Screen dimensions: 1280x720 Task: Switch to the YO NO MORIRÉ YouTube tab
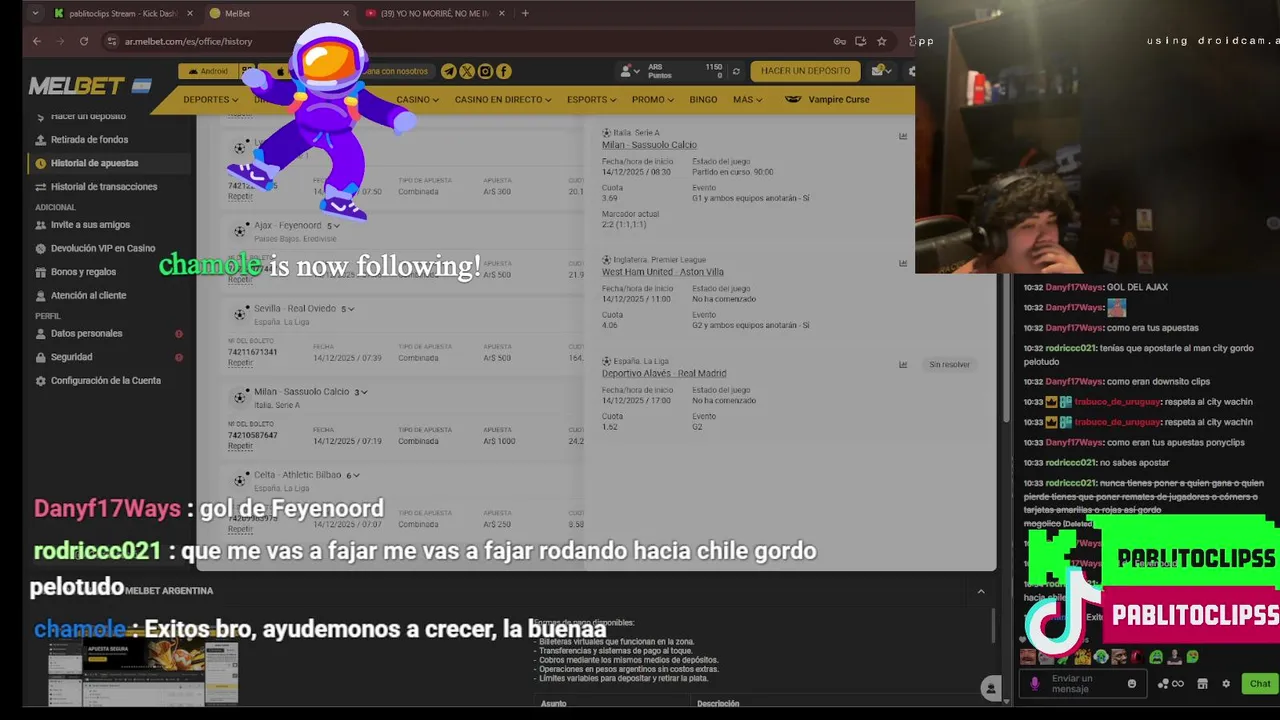tap(433, 13)
